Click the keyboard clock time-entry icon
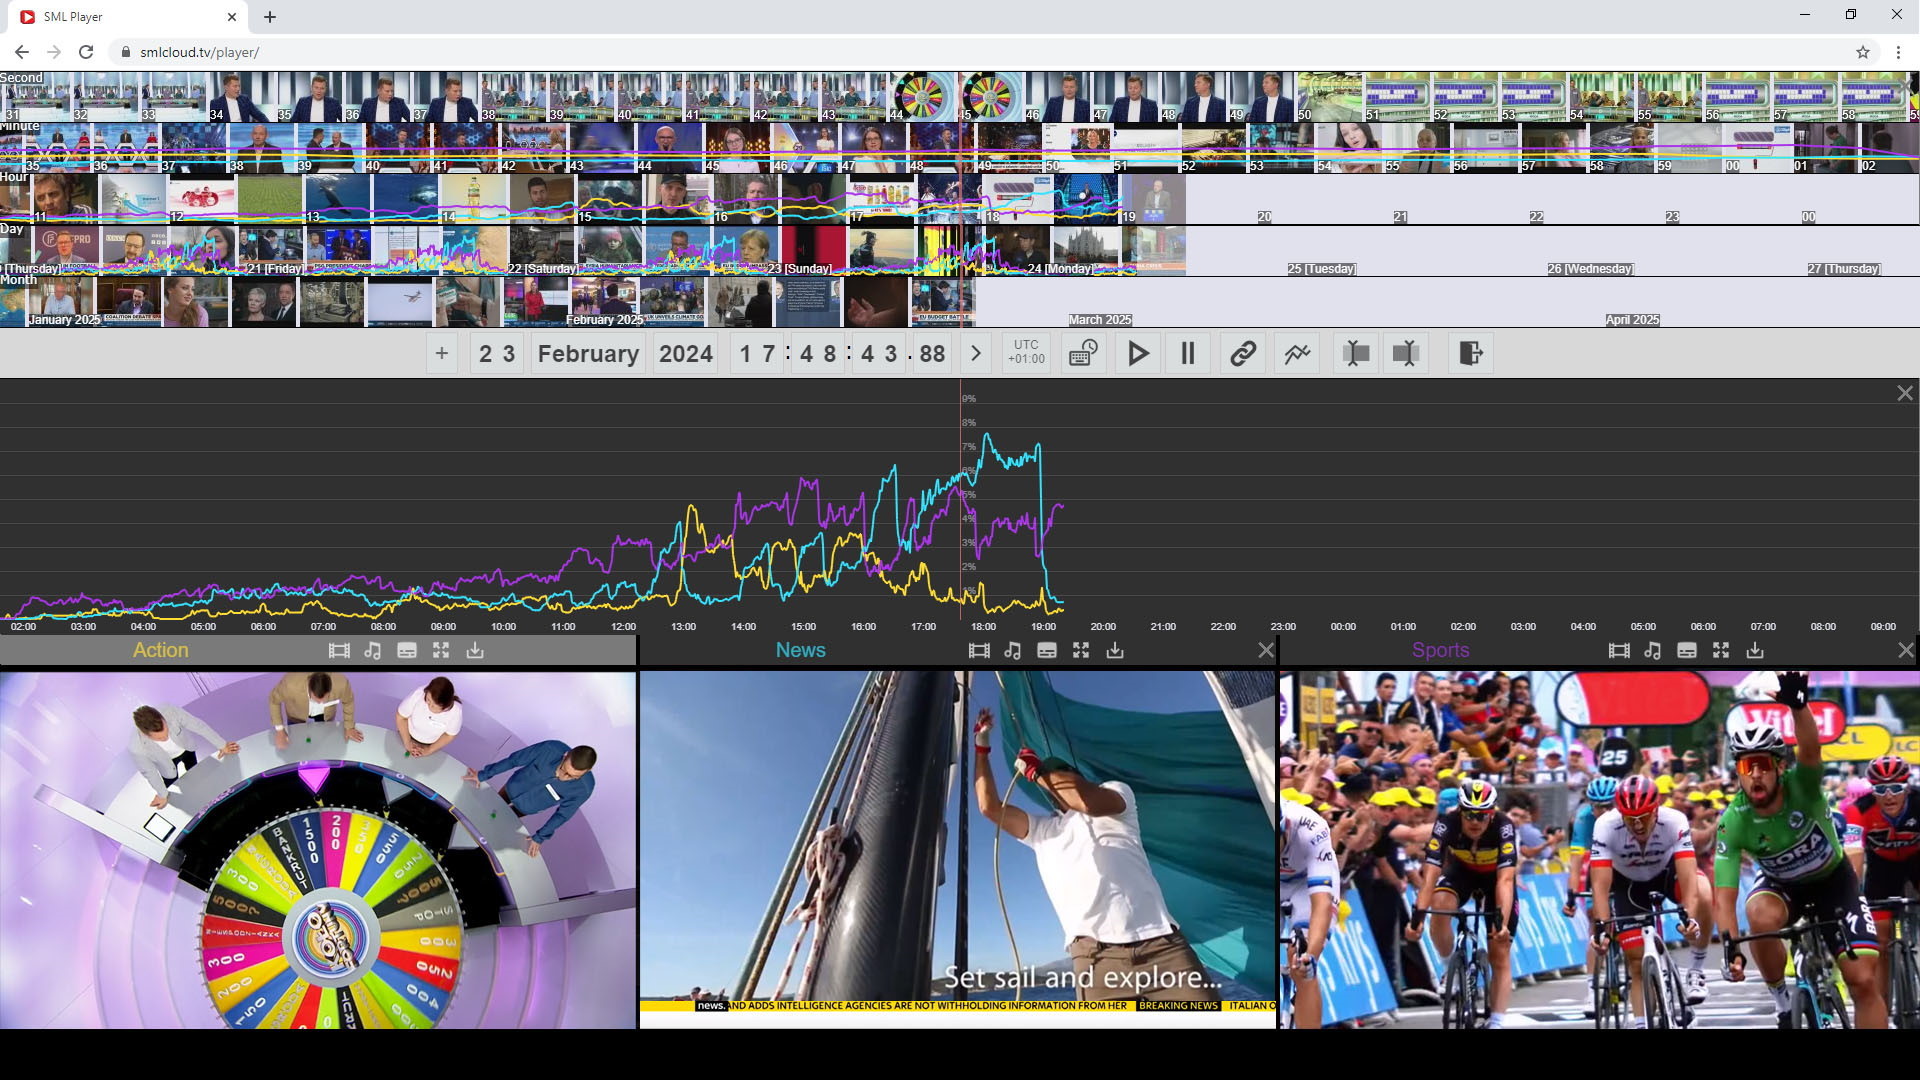The height and width of the screenshot is (1080, 1920). pyautogui.click(x=1083, y=354)
